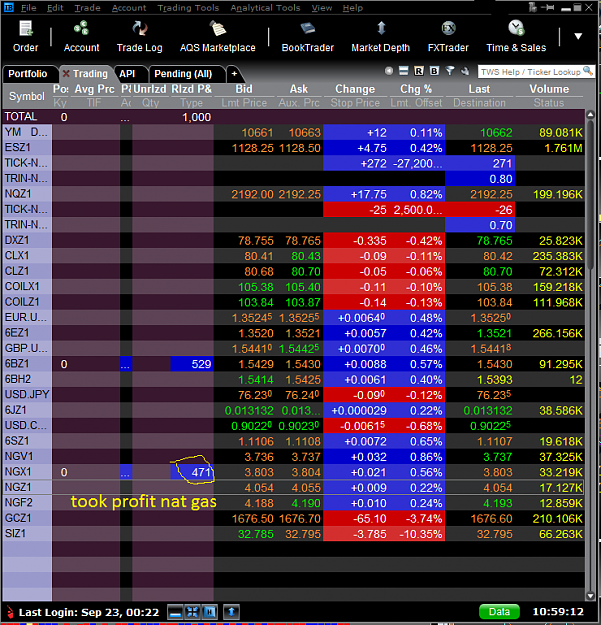Sort by the Last column header
The image size is (601, 625).
tap(479, 89)
